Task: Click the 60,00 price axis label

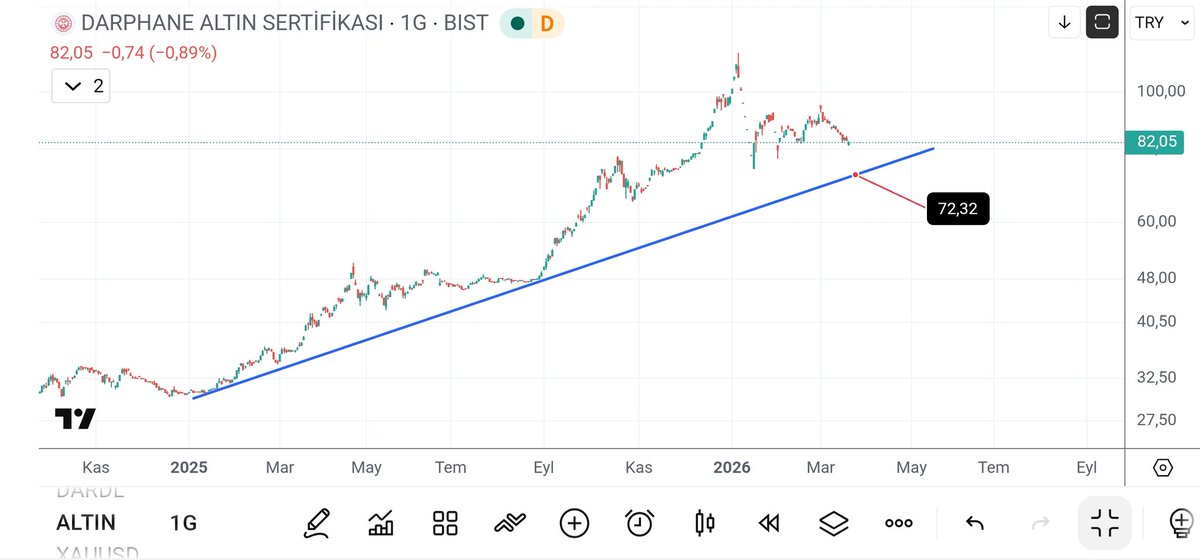Action: tap(1157, 221)
